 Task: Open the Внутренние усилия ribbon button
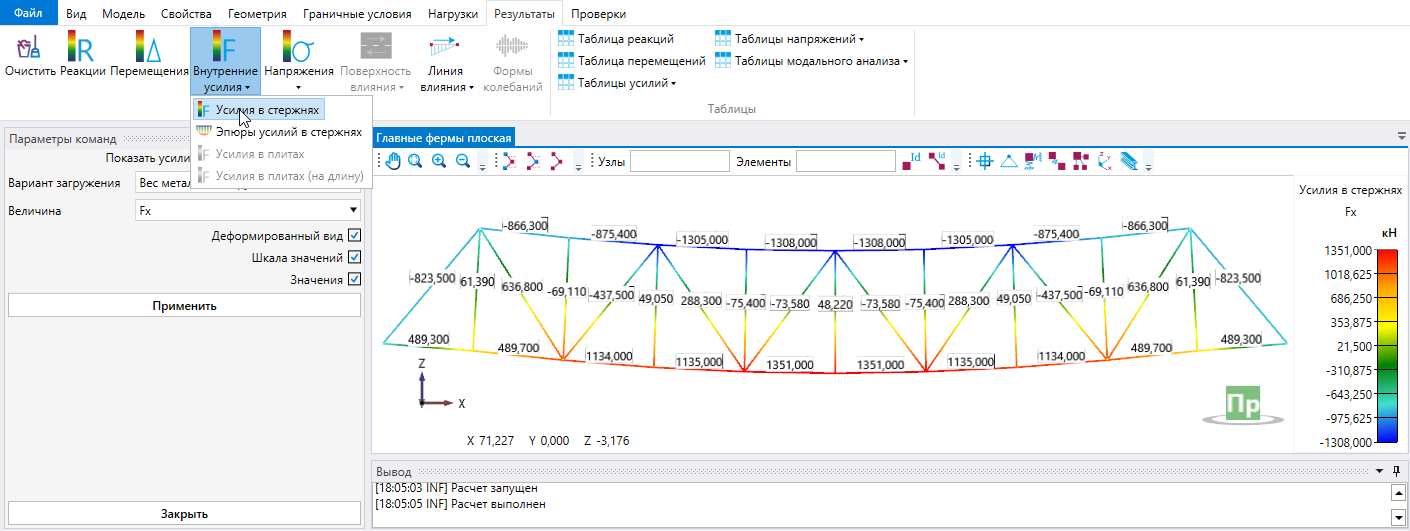click(225, 62)
